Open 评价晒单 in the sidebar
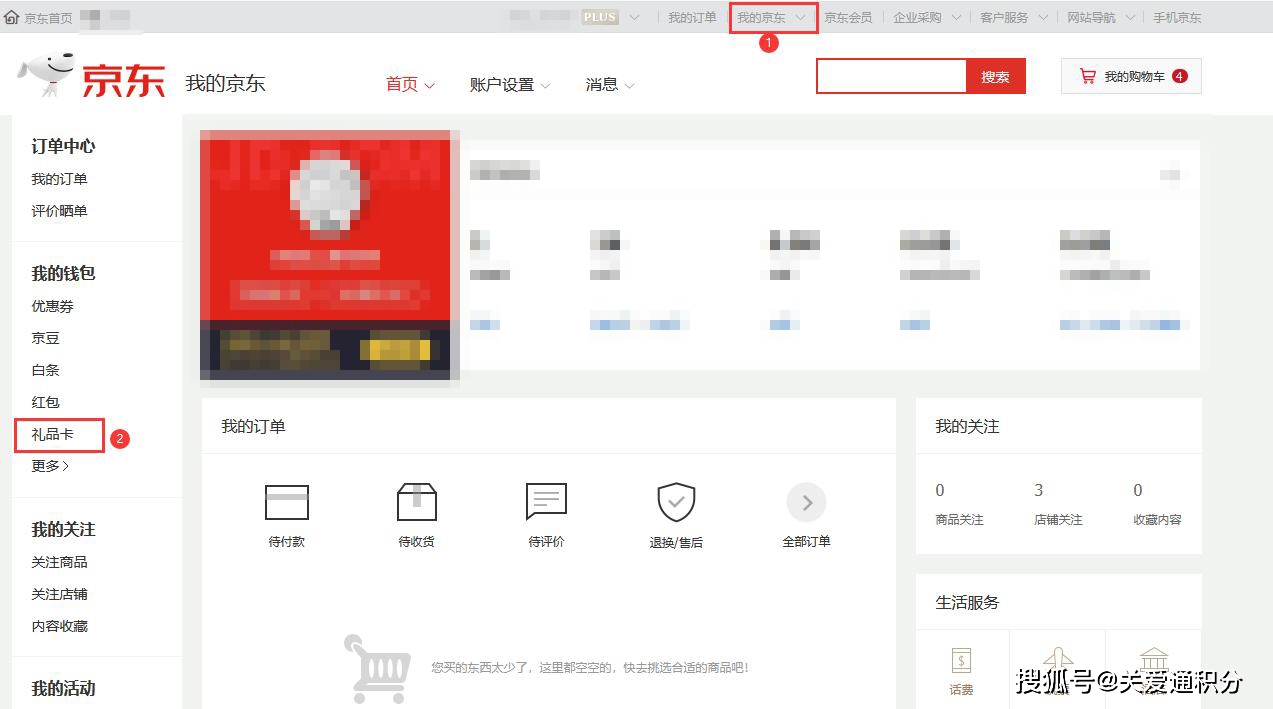Viewport: 1273px width, 709px height. click(59, 211)
